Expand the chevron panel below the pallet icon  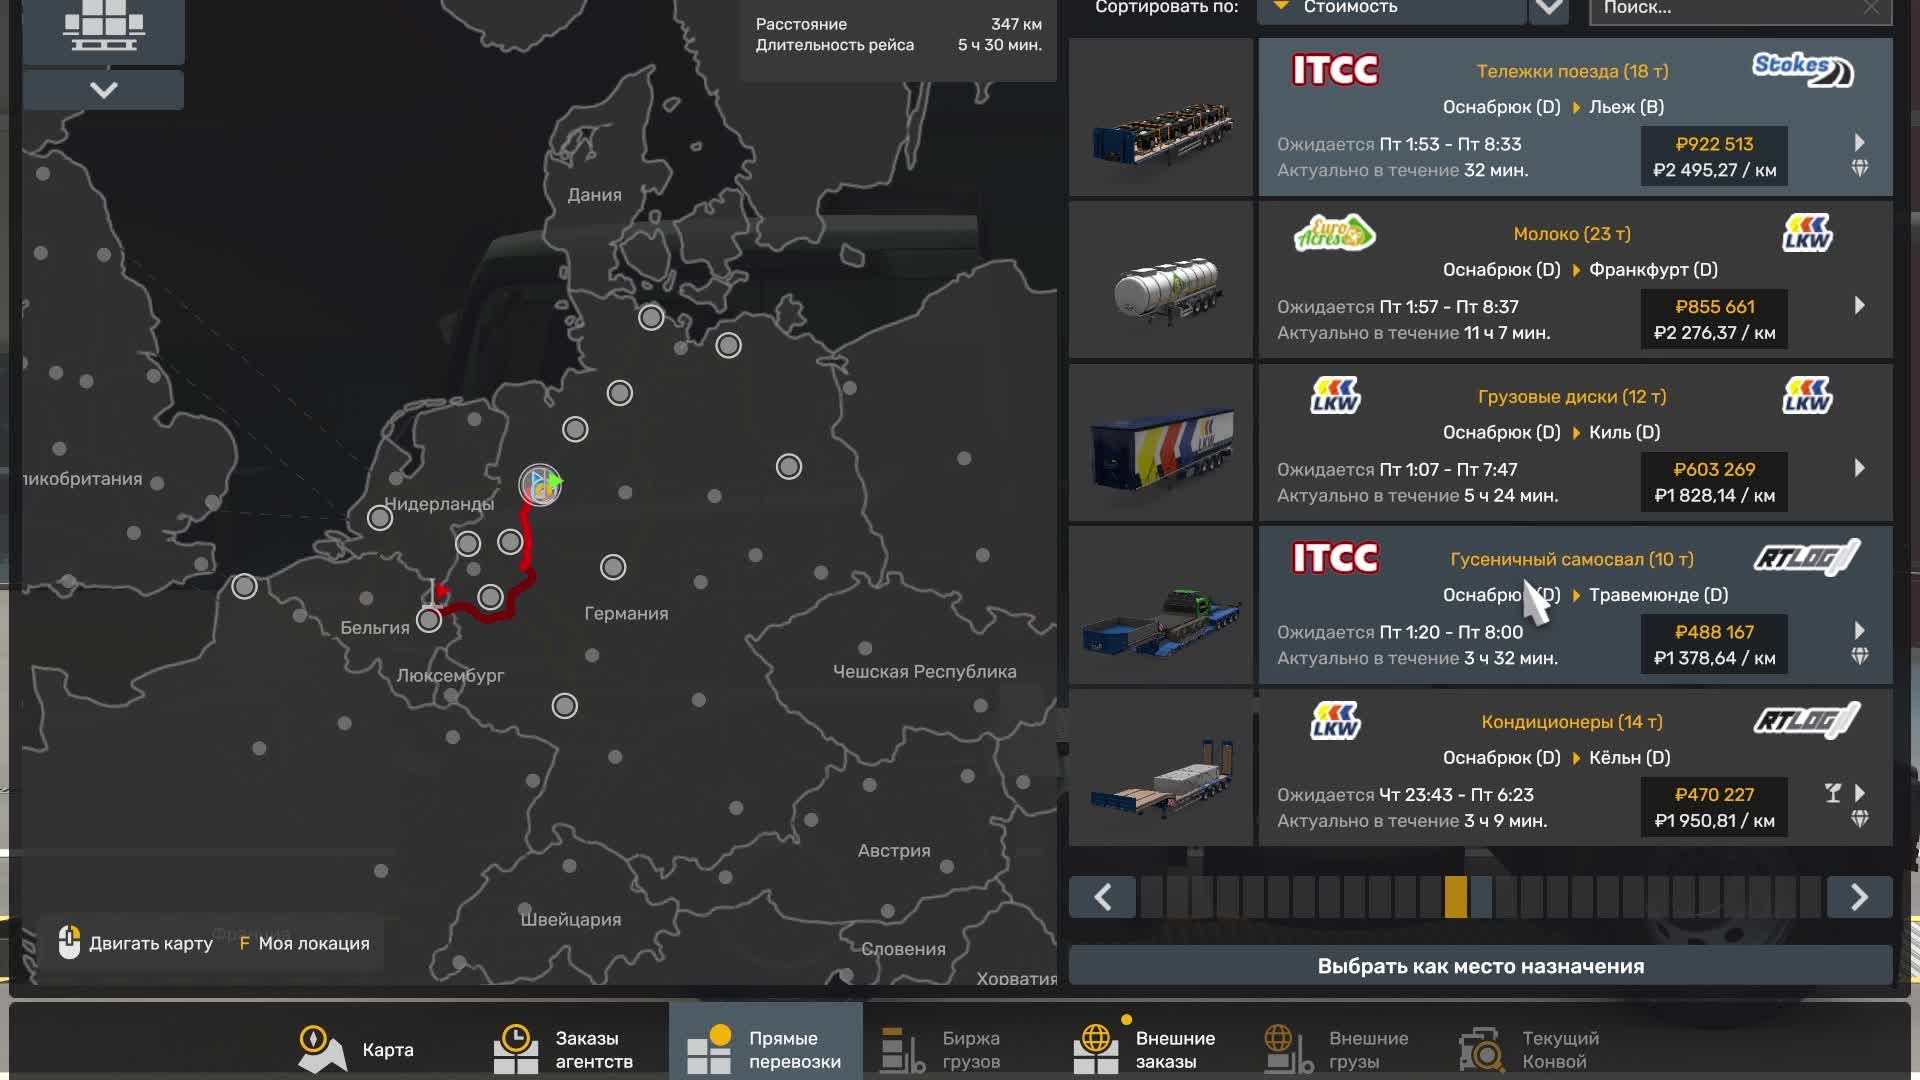[103, 90]
